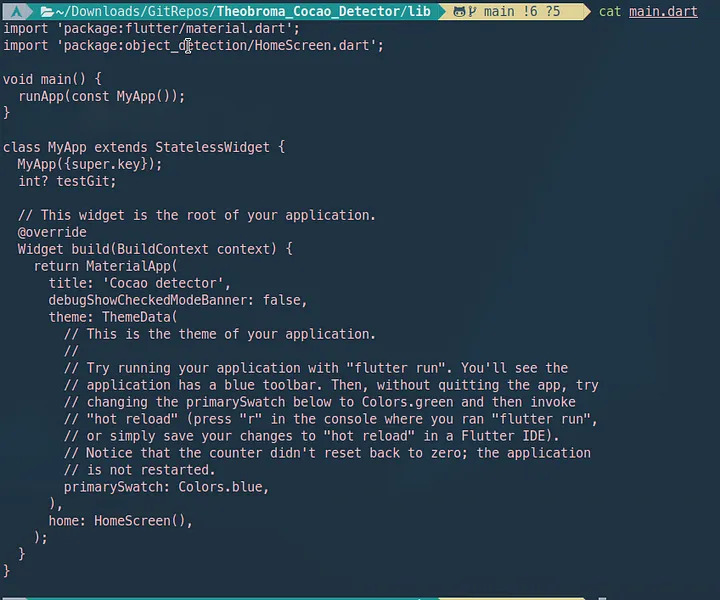Click the title 'Cocao detector' string
This screenshot has height=600, width=720.
coord(163,283)
